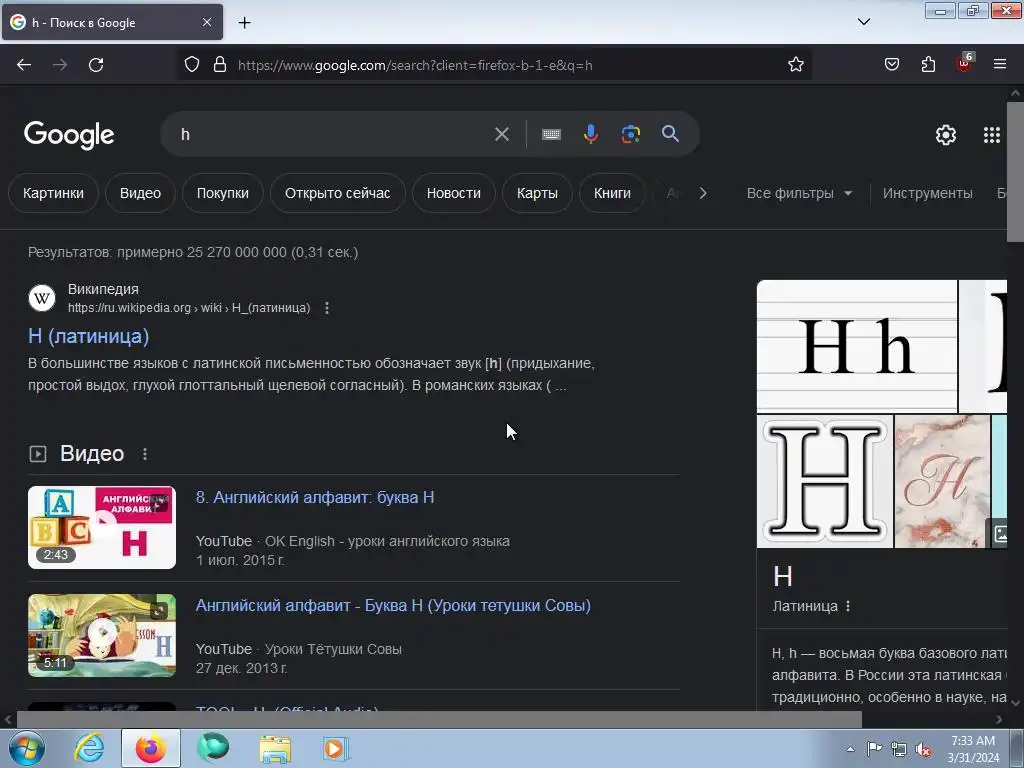Viewport: 1024px width, 768px height.
Task: Switch to the Картинки filter
Action: 53,193
